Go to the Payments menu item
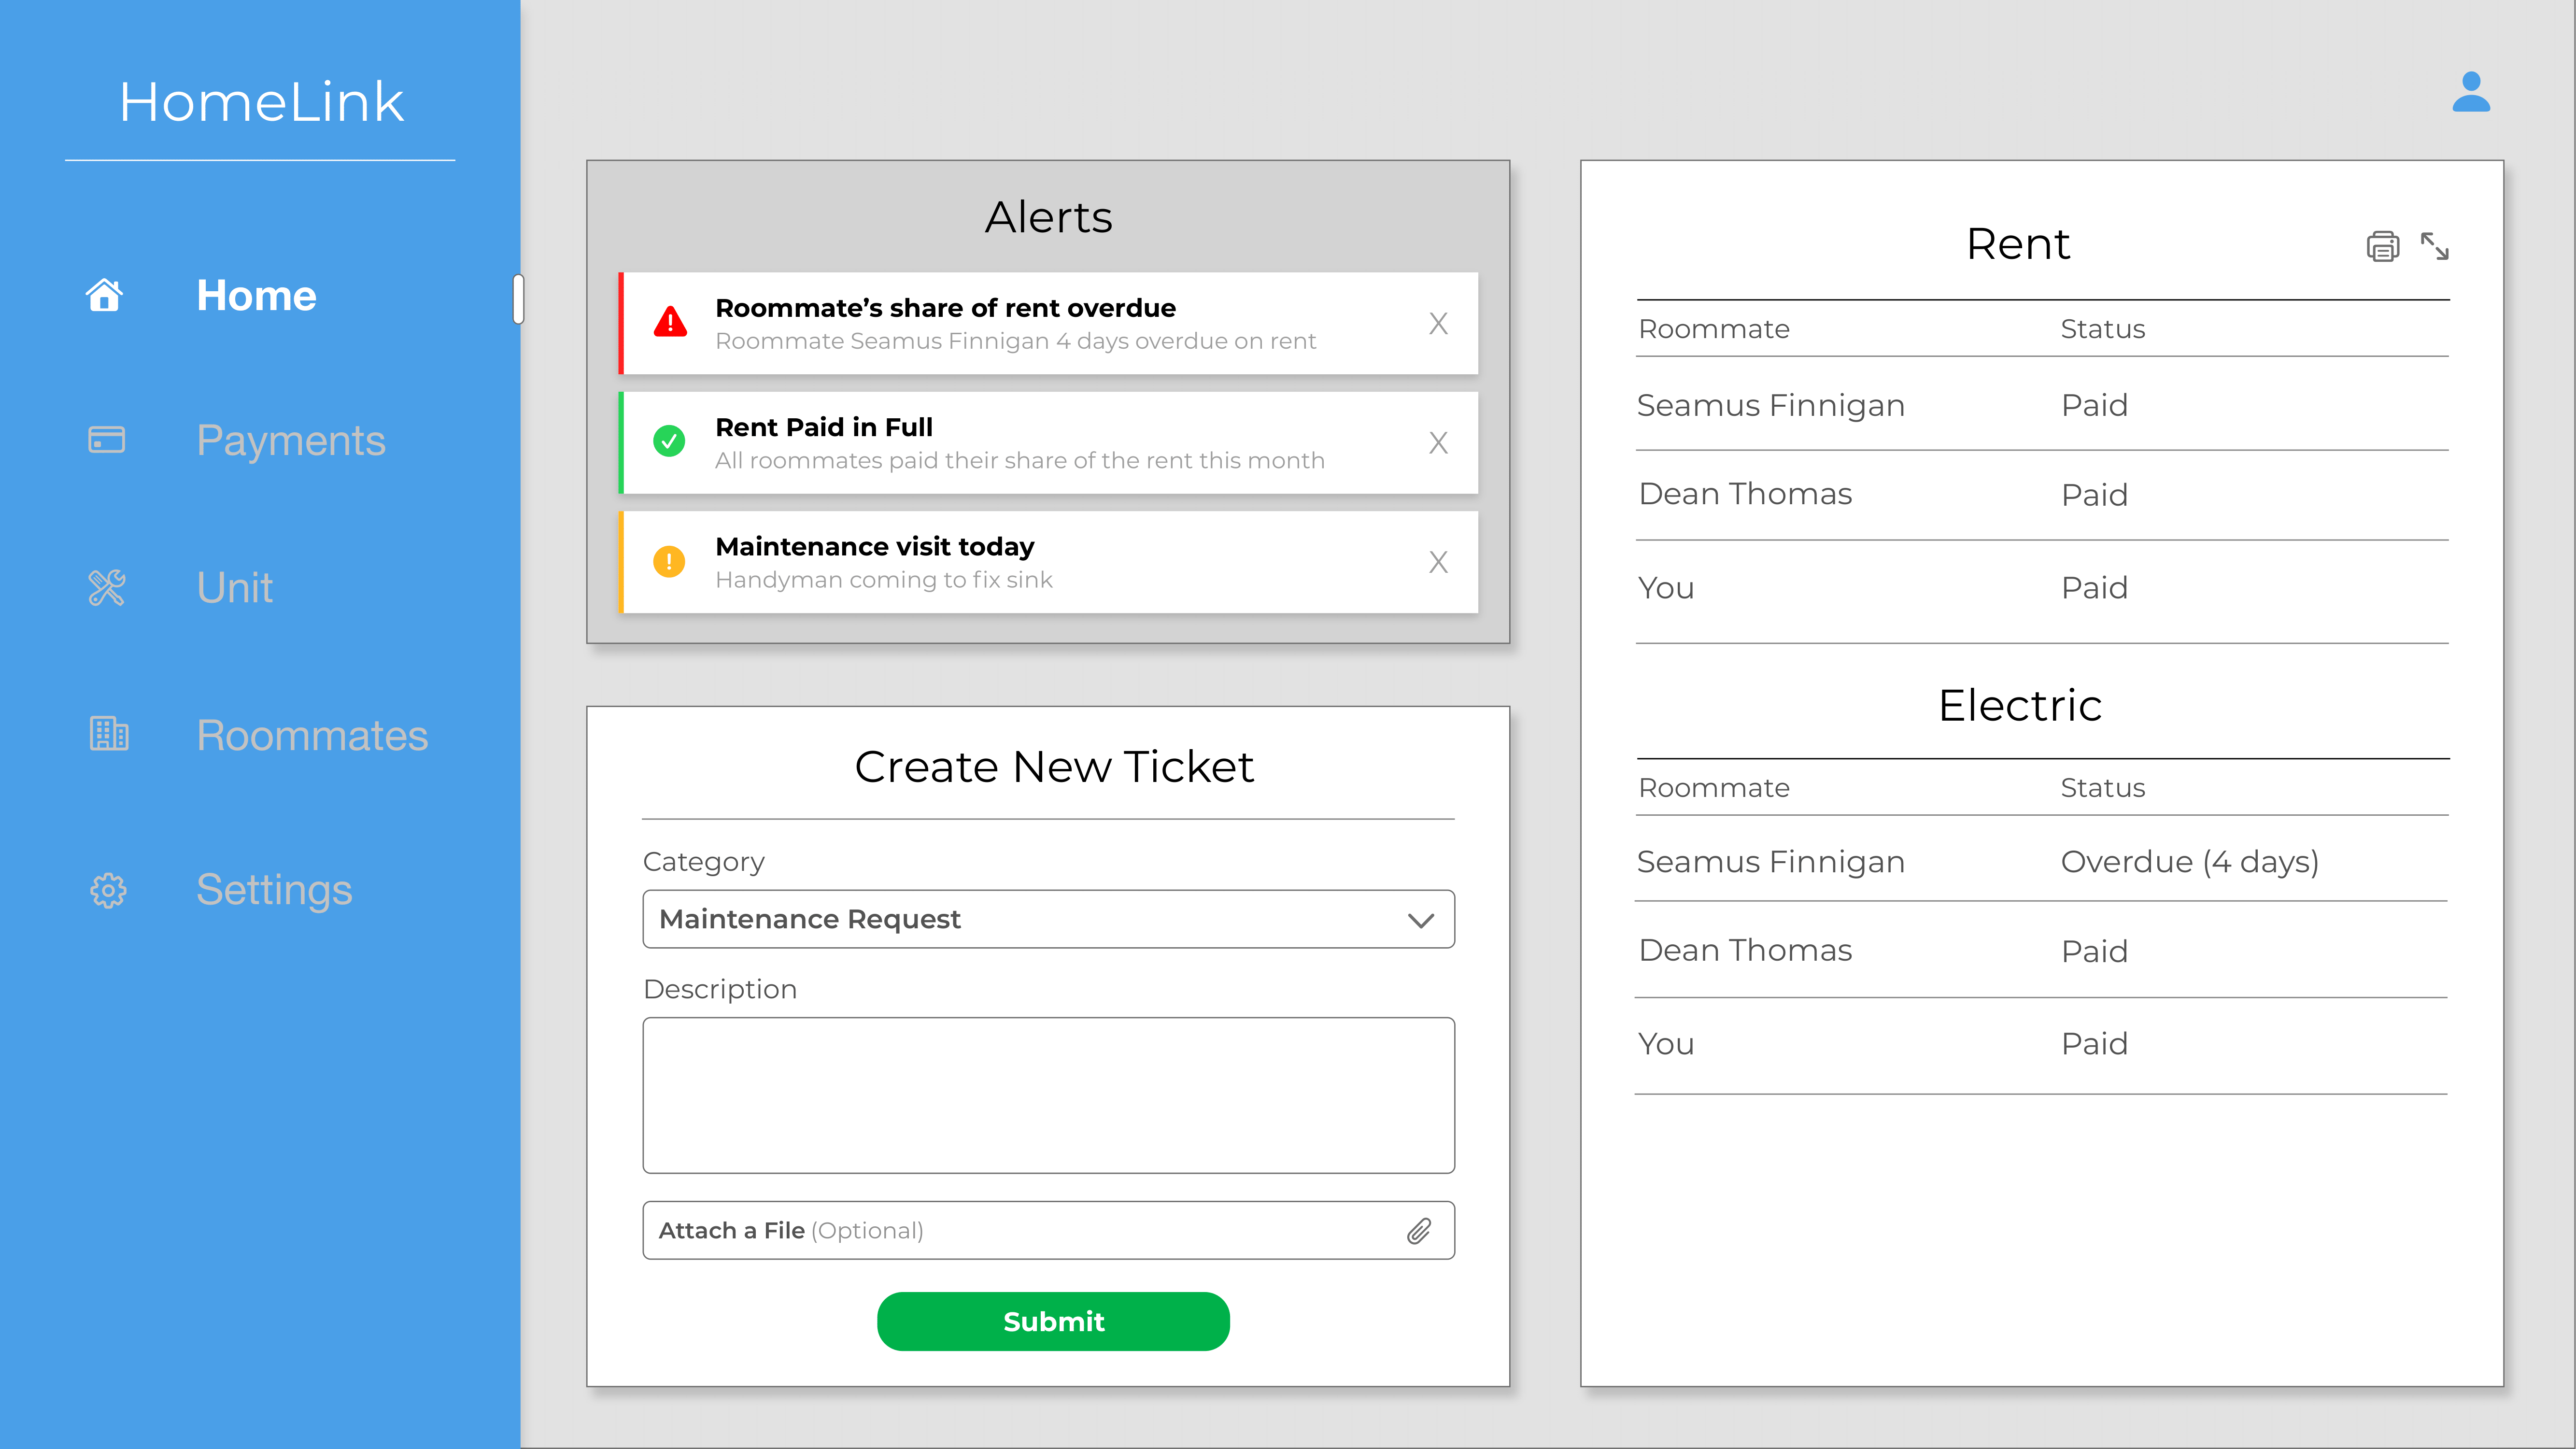The image size is (2576, 1449). point(290,440)
